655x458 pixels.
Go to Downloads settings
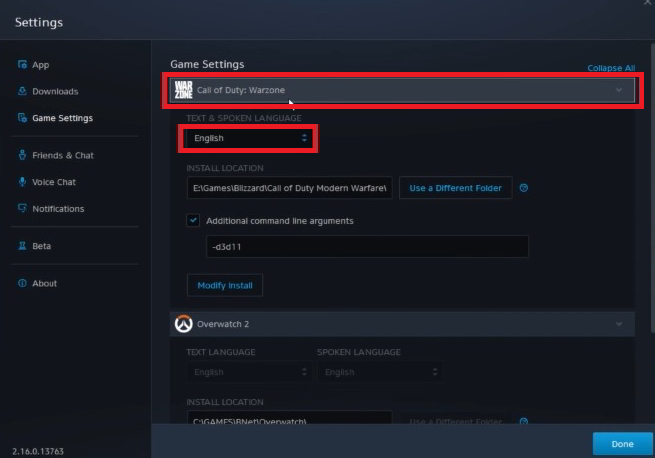55,91
